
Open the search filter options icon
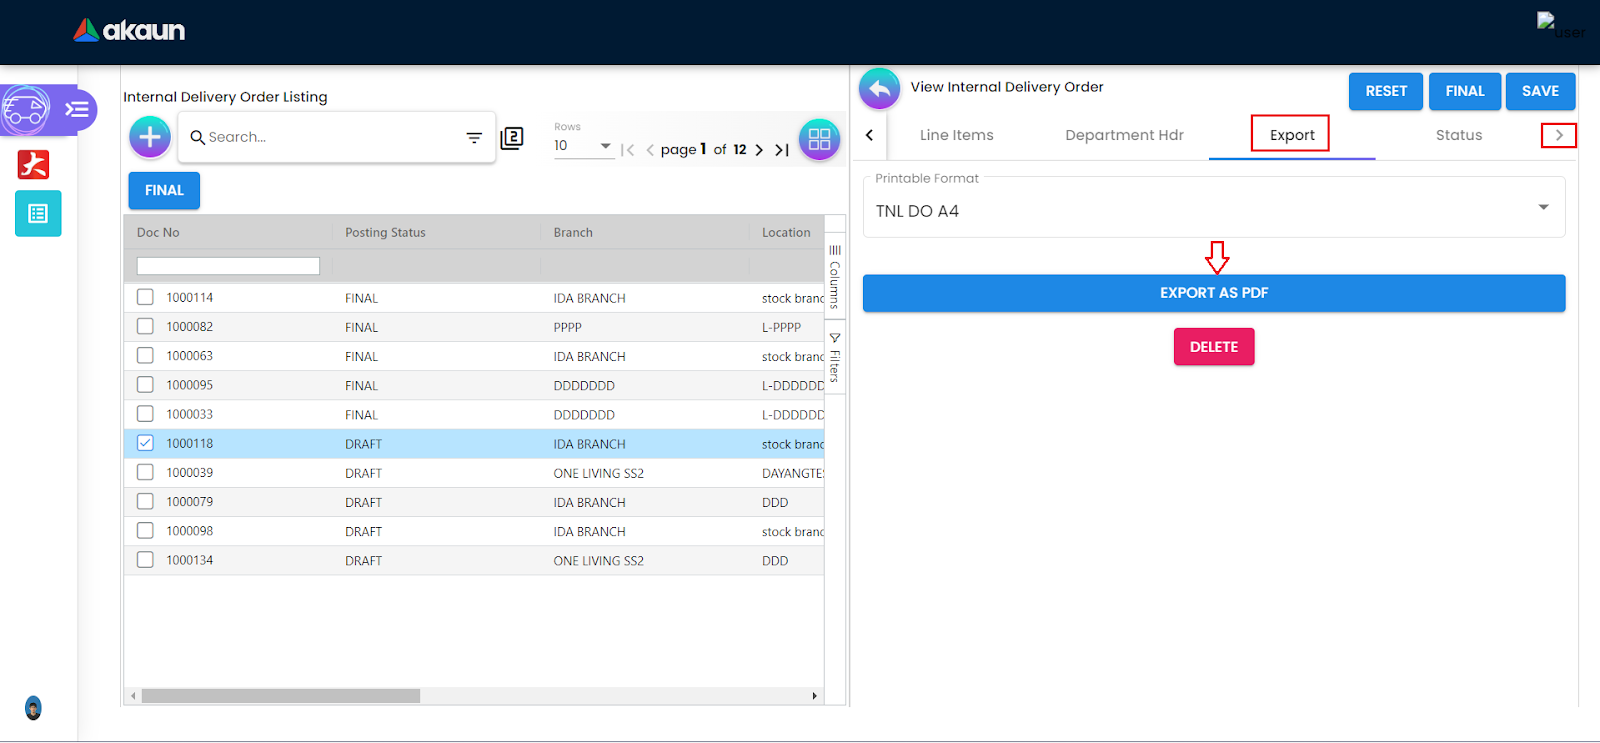[x=474, y=138]
